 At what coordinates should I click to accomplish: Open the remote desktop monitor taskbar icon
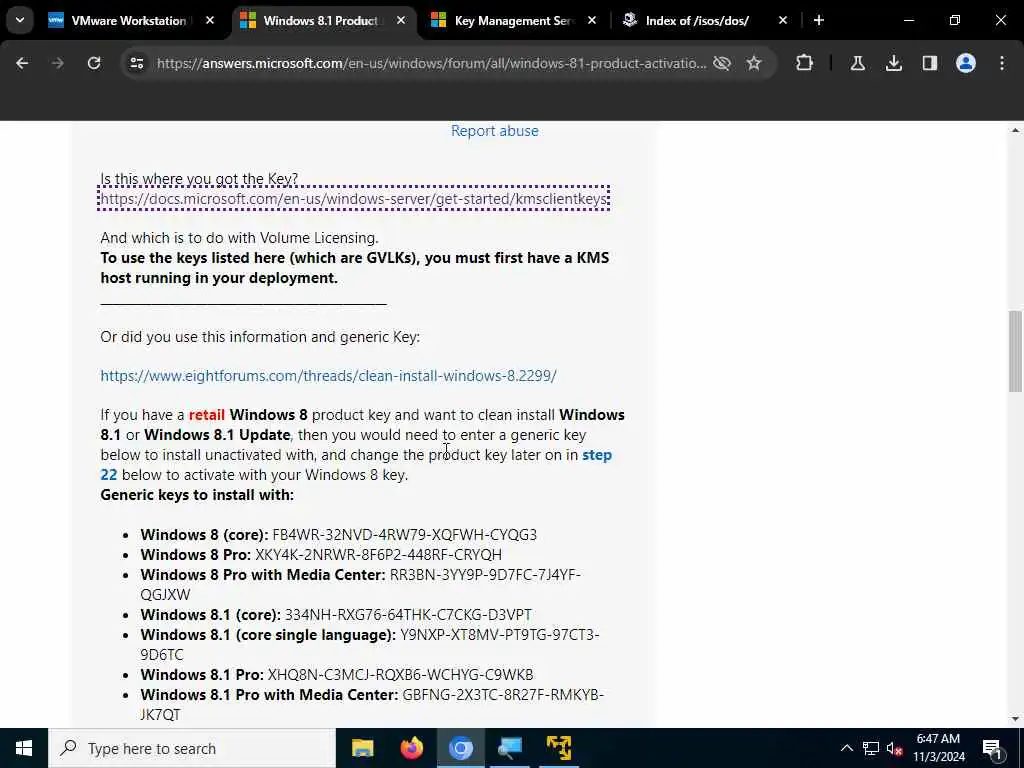(x=509, y=748)
